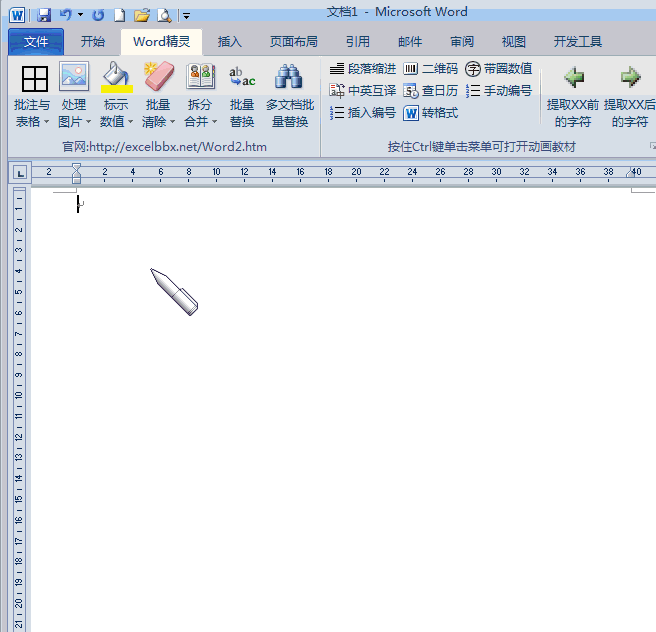Click the 转格式 Word icon button
The image size is (656, 632).
pos(430,113)
